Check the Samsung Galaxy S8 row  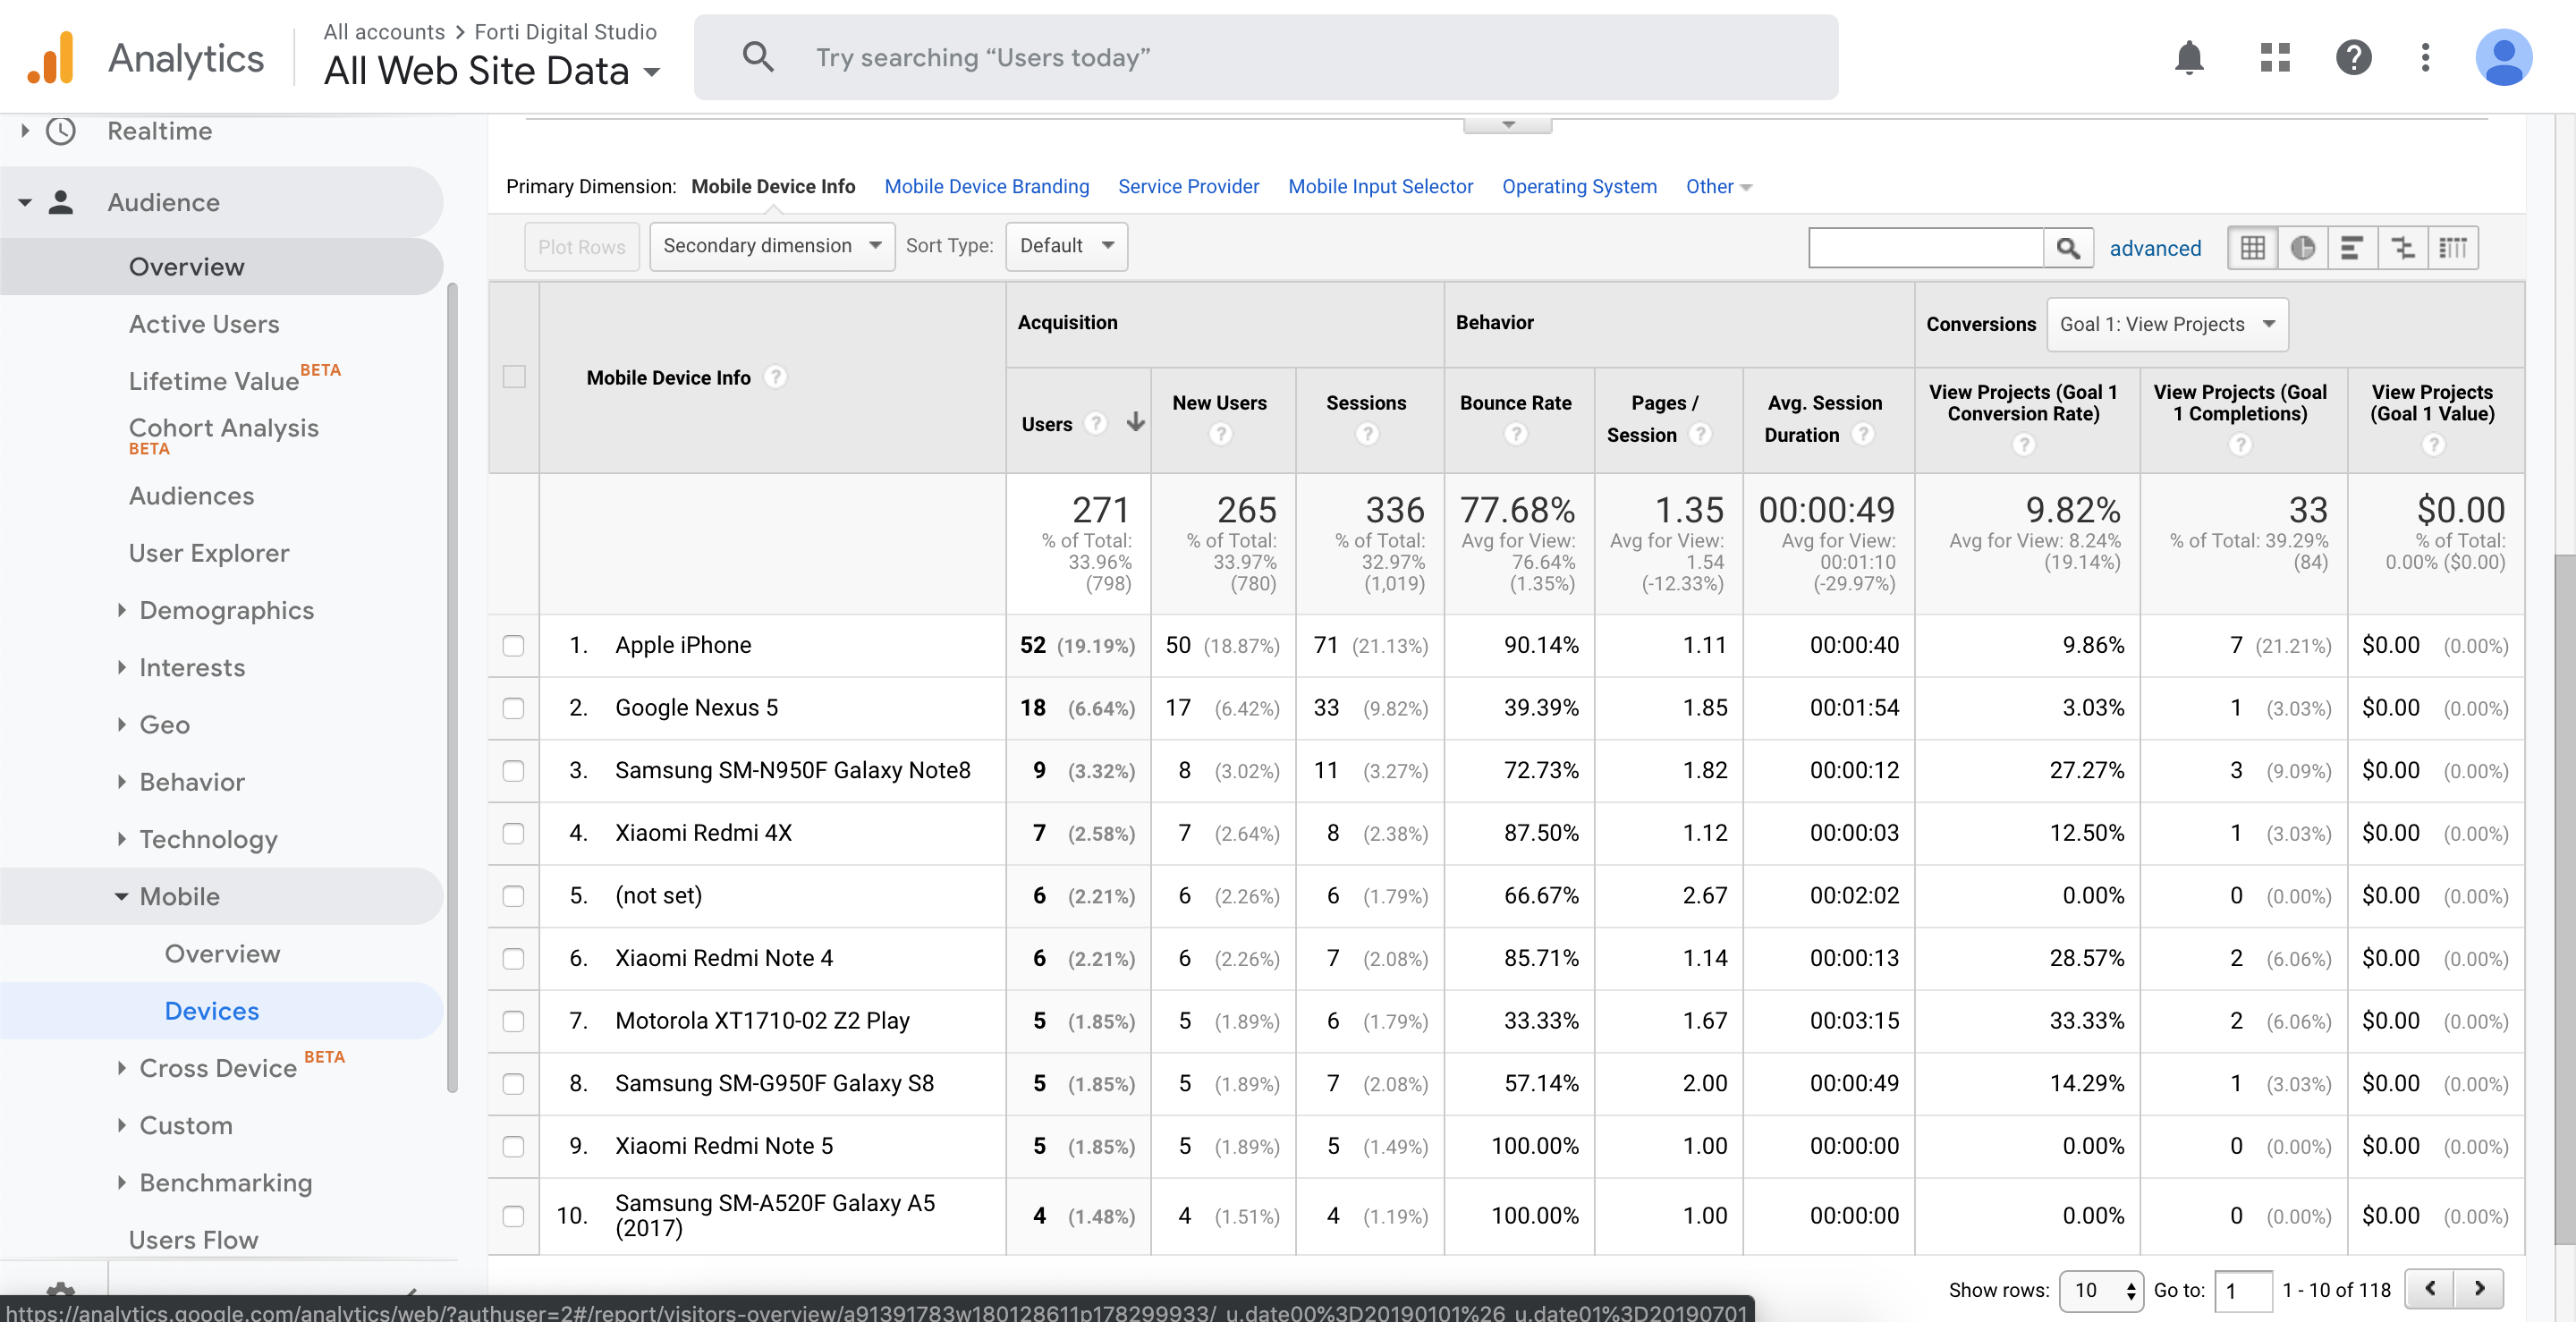coord(514,1083)
